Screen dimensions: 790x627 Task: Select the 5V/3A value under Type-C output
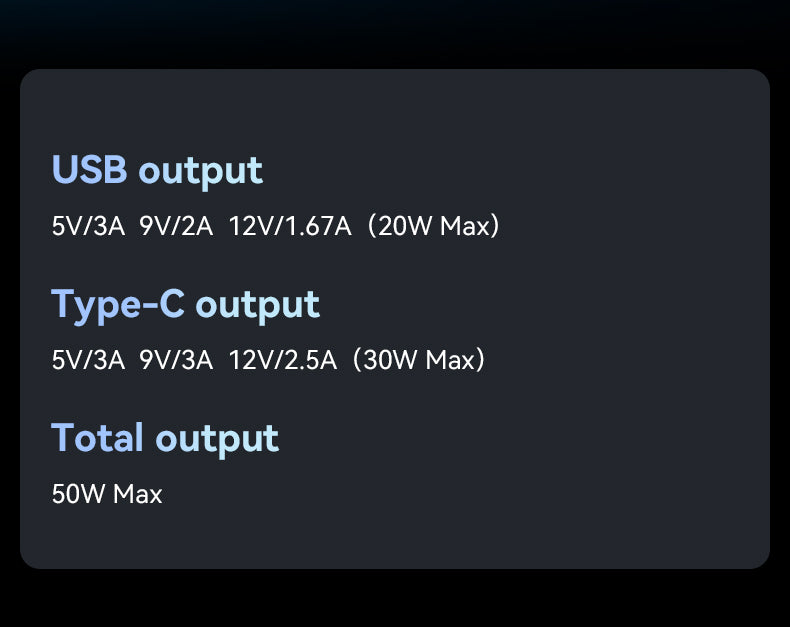88,360
